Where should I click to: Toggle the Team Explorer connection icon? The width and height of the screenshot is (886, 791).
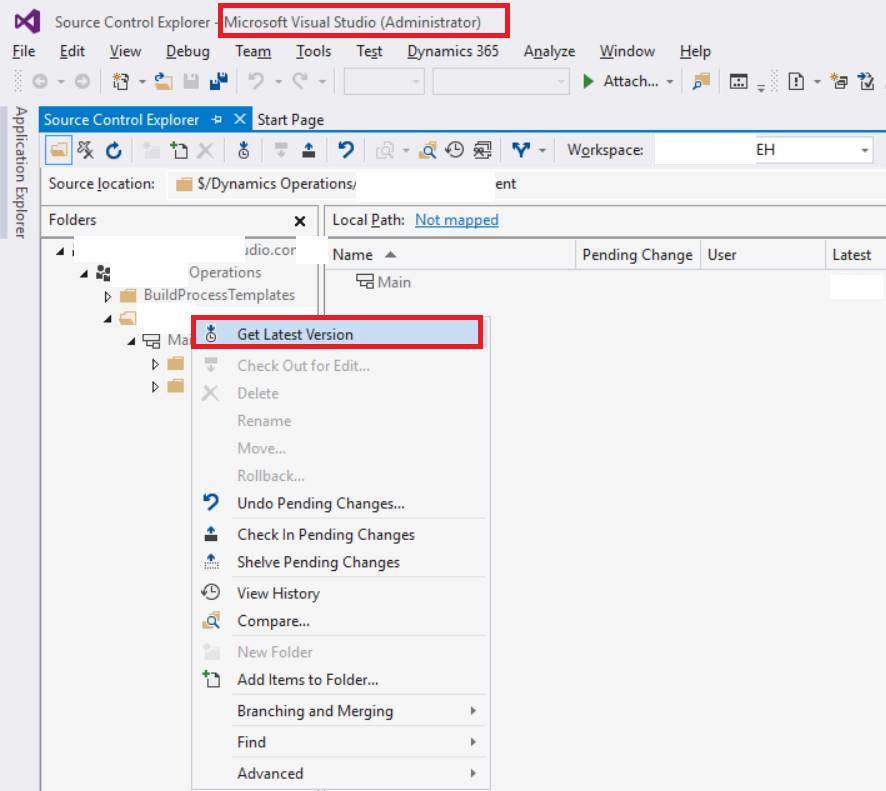87,150
